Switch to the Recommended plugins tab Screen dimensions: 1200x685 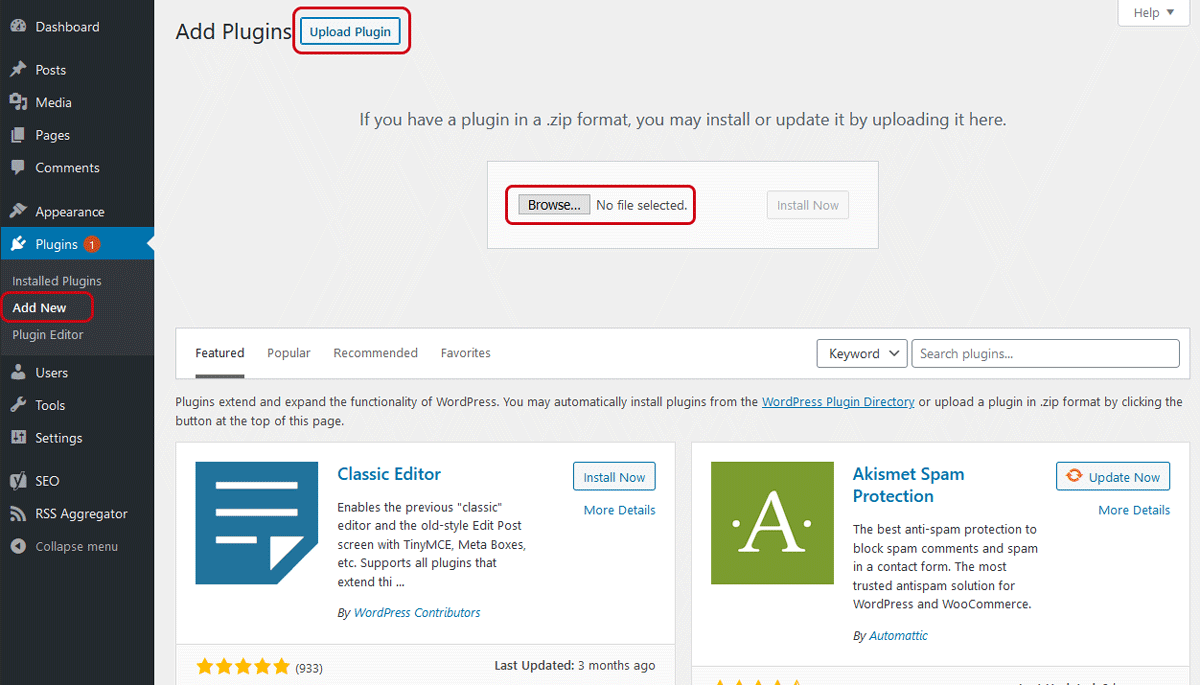(375, 353)
